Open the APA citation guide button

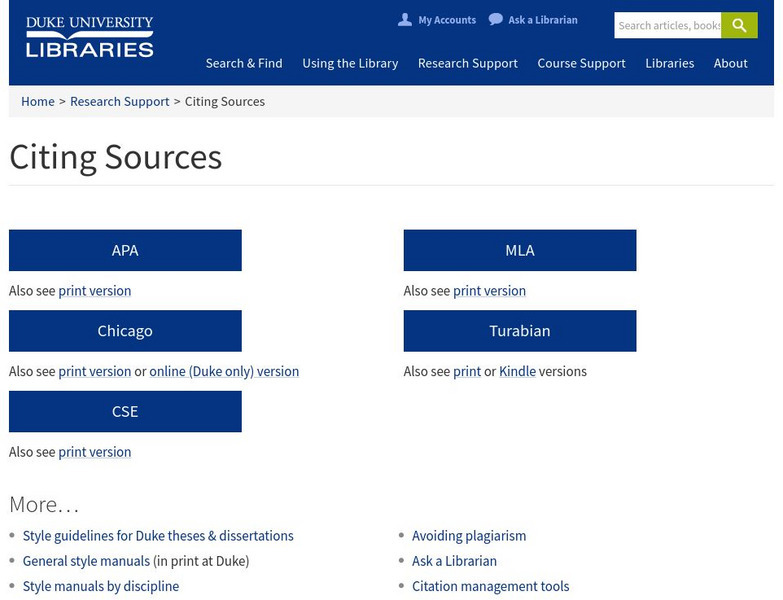tap(125, 250)
